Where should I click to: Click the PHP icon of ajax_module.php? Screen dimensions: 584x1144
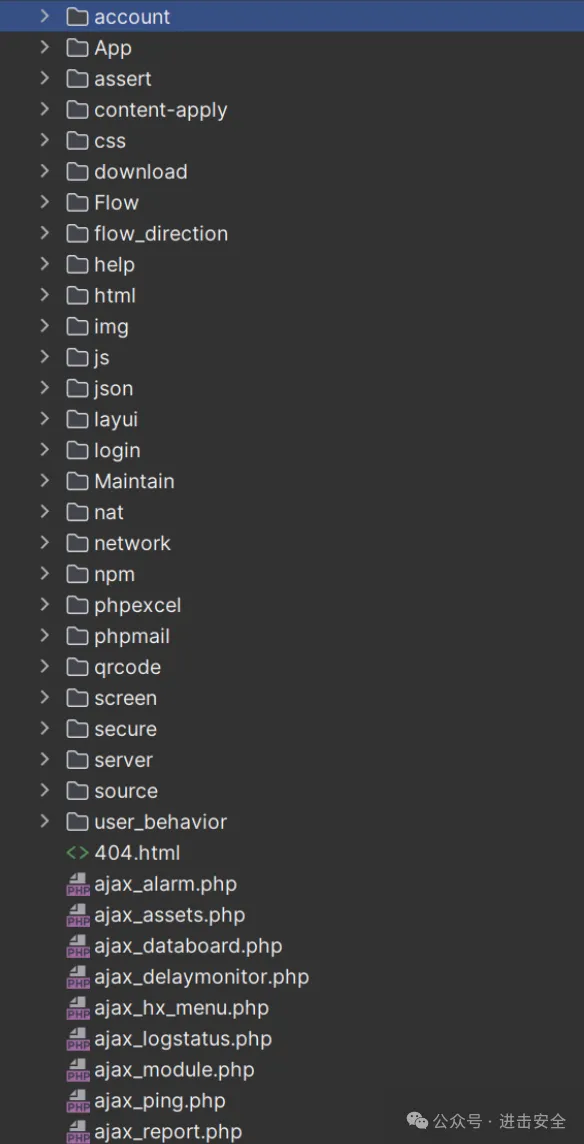77,1070
